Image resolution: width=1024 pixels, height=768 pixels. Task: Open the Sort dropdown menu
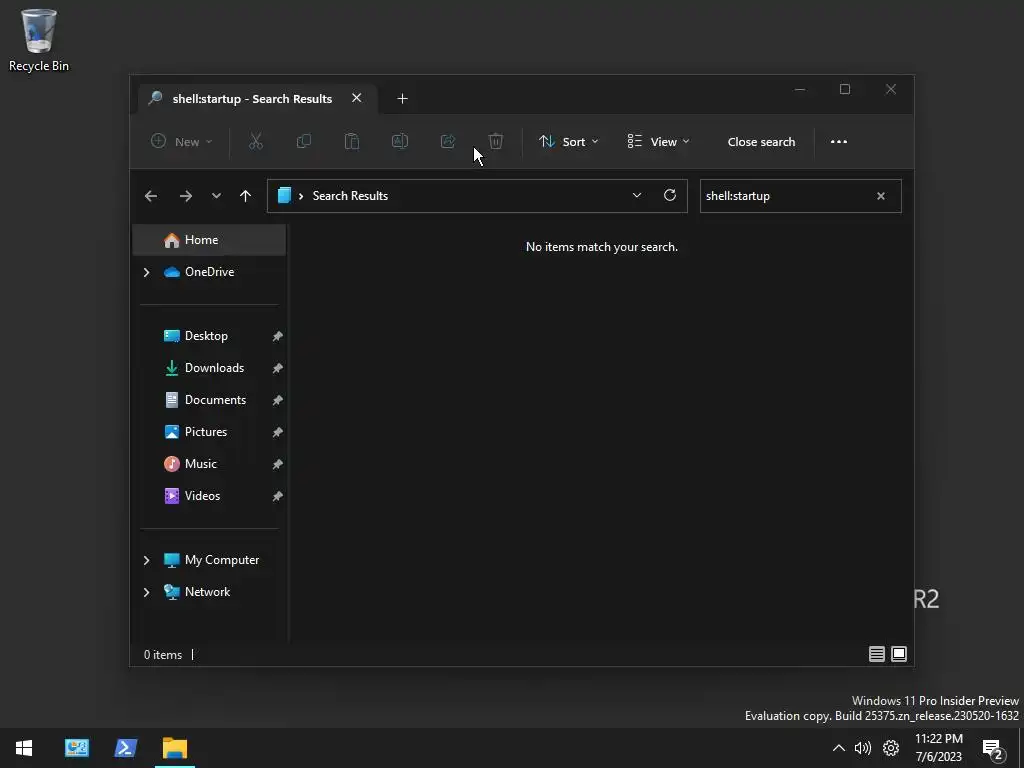click(568, 142)
